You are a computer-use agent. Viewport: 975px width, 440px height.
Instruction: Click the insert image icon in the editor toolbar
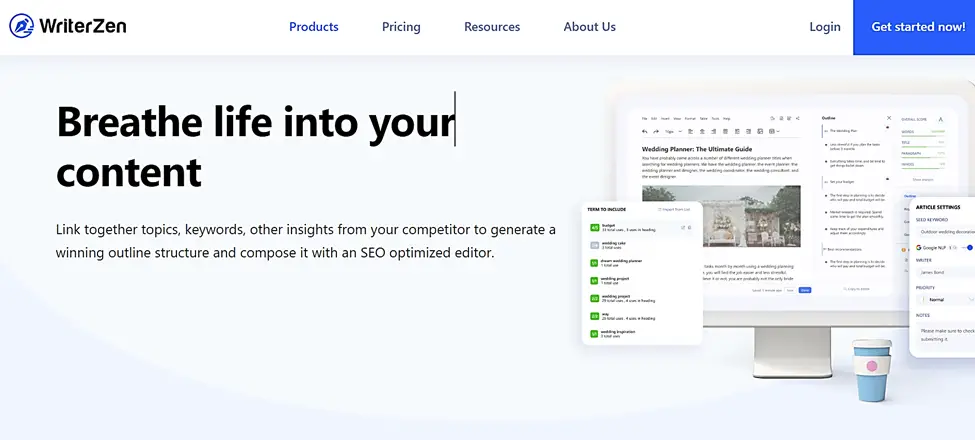[x=760, y=132]
